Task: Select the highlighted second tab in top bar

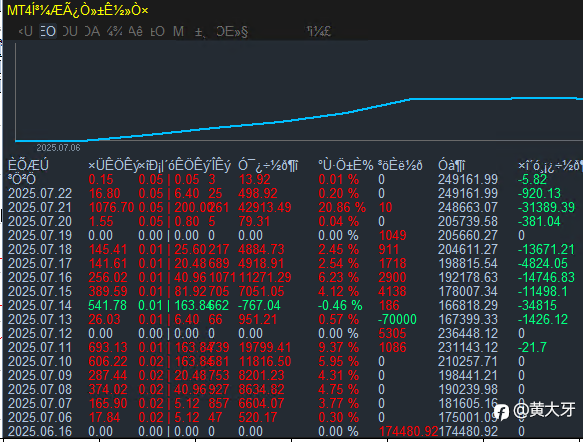Action: point(48,32)
